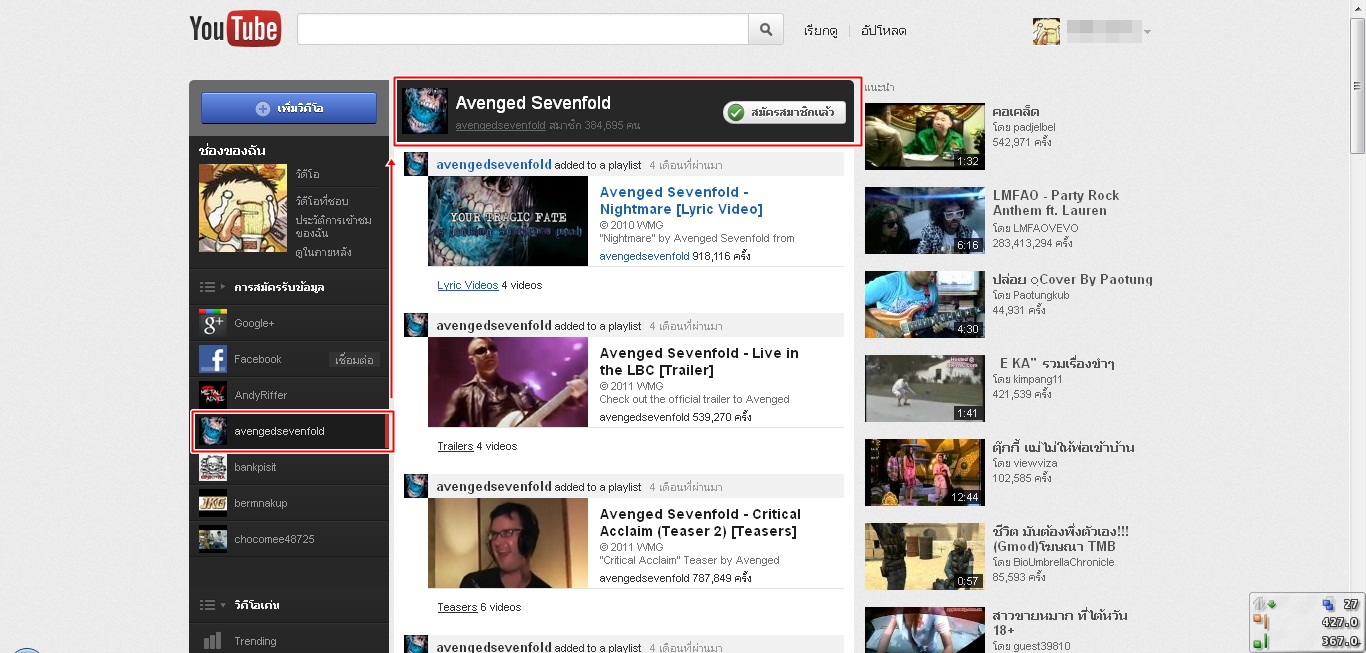This screenshot has height=653, width=1366.
Task: Click network monitor widget value 427.0
Action: point(1339,623)
